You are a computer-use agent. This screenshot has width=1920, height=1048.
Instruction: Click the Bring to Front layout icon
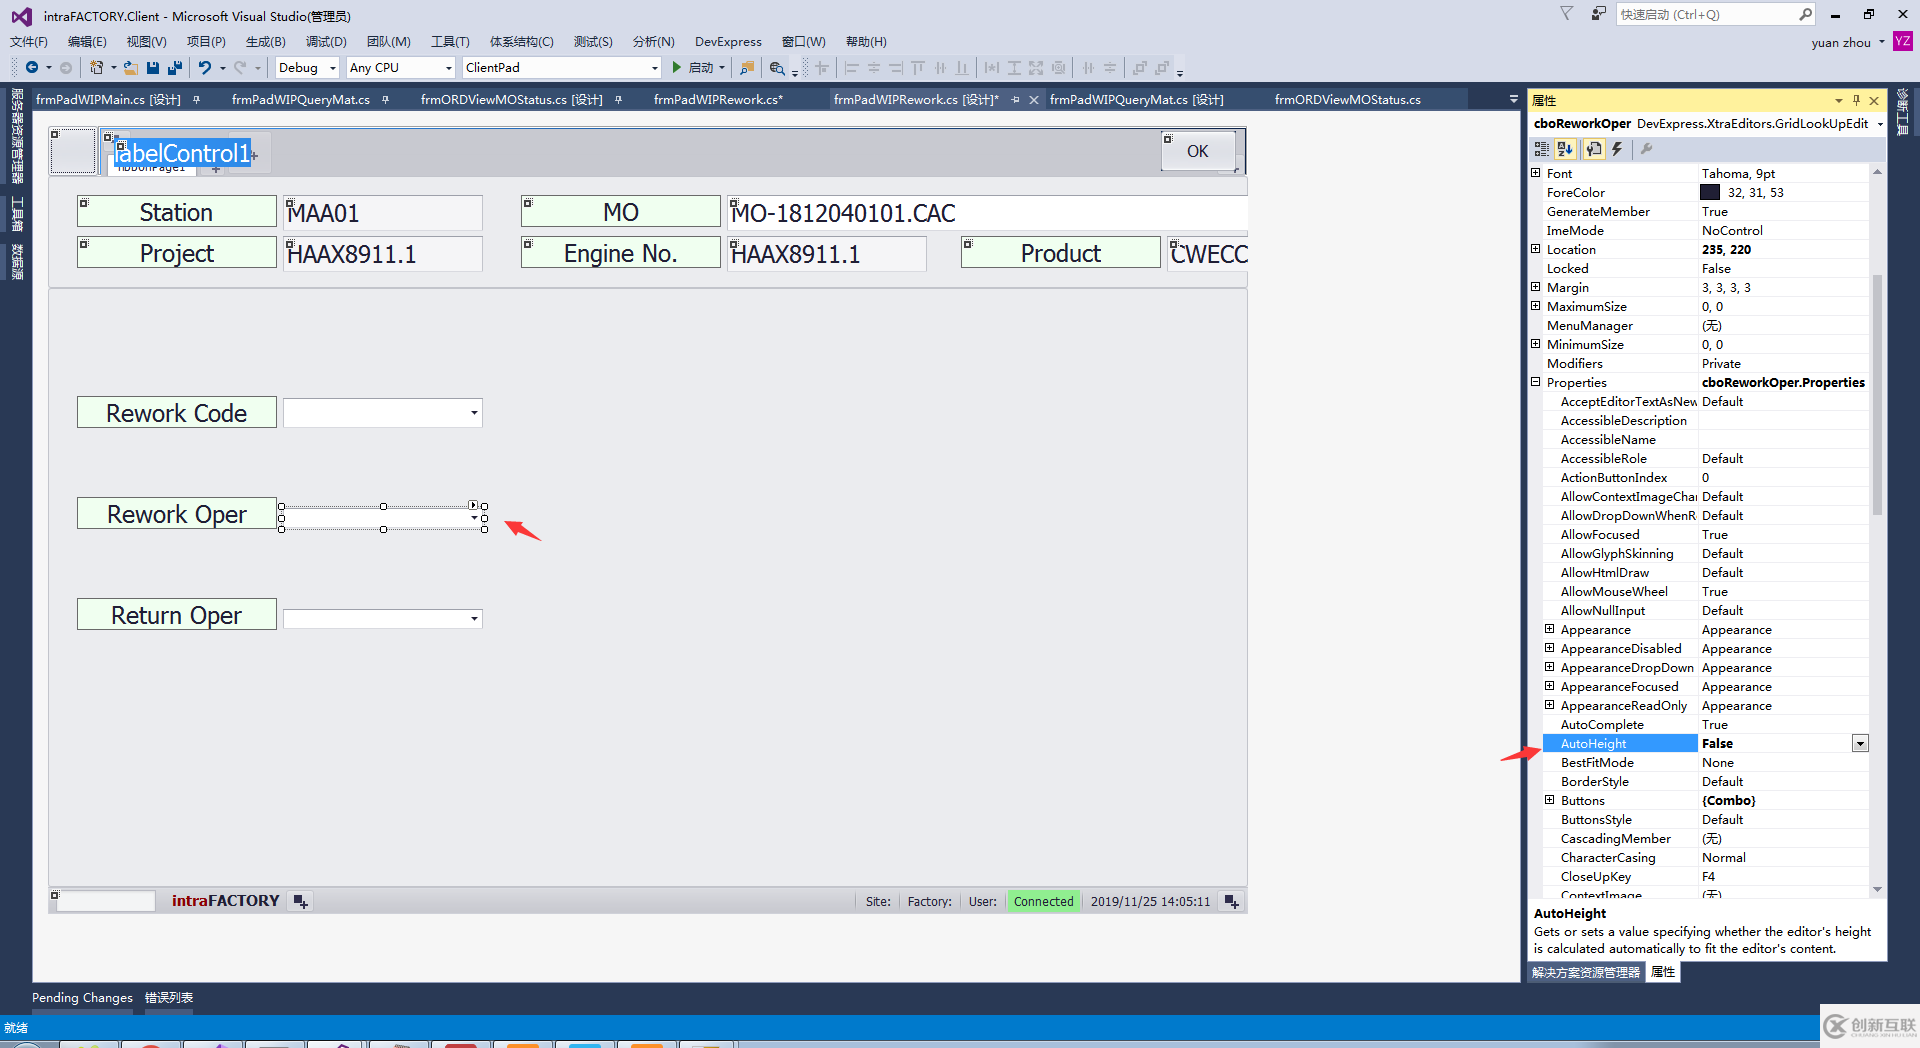click(1140, 68)
